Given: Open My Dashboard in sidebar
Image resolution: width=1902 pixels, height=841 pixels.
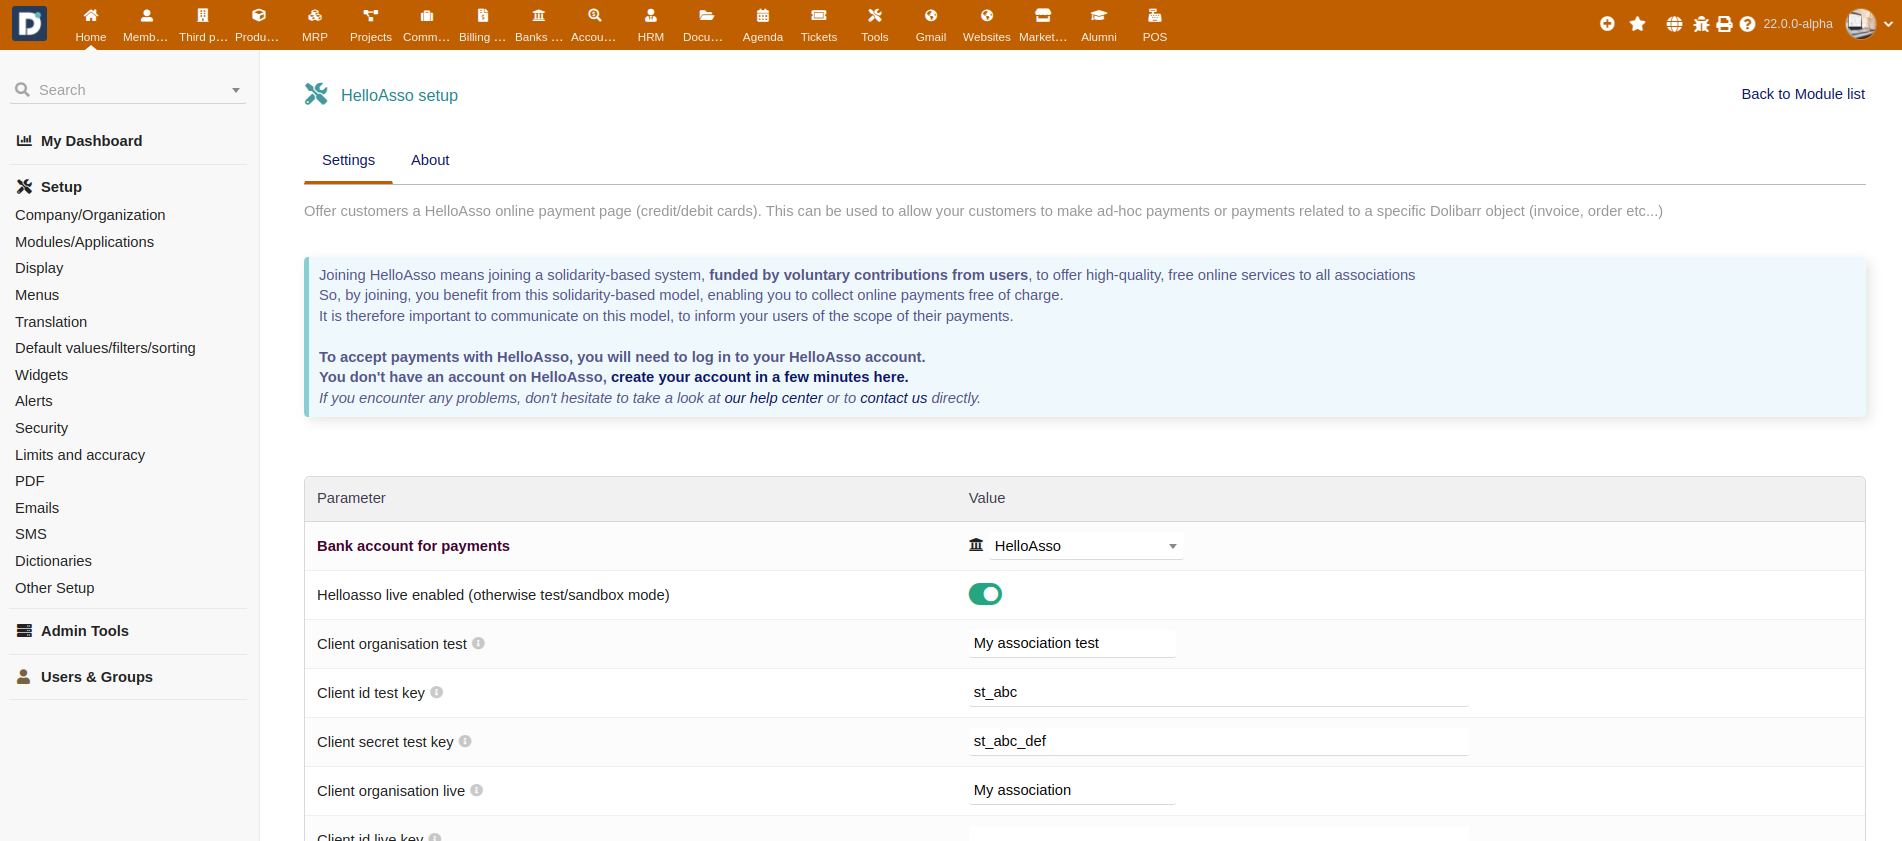Looking at the screenshot, I should [x=91, y=141].
